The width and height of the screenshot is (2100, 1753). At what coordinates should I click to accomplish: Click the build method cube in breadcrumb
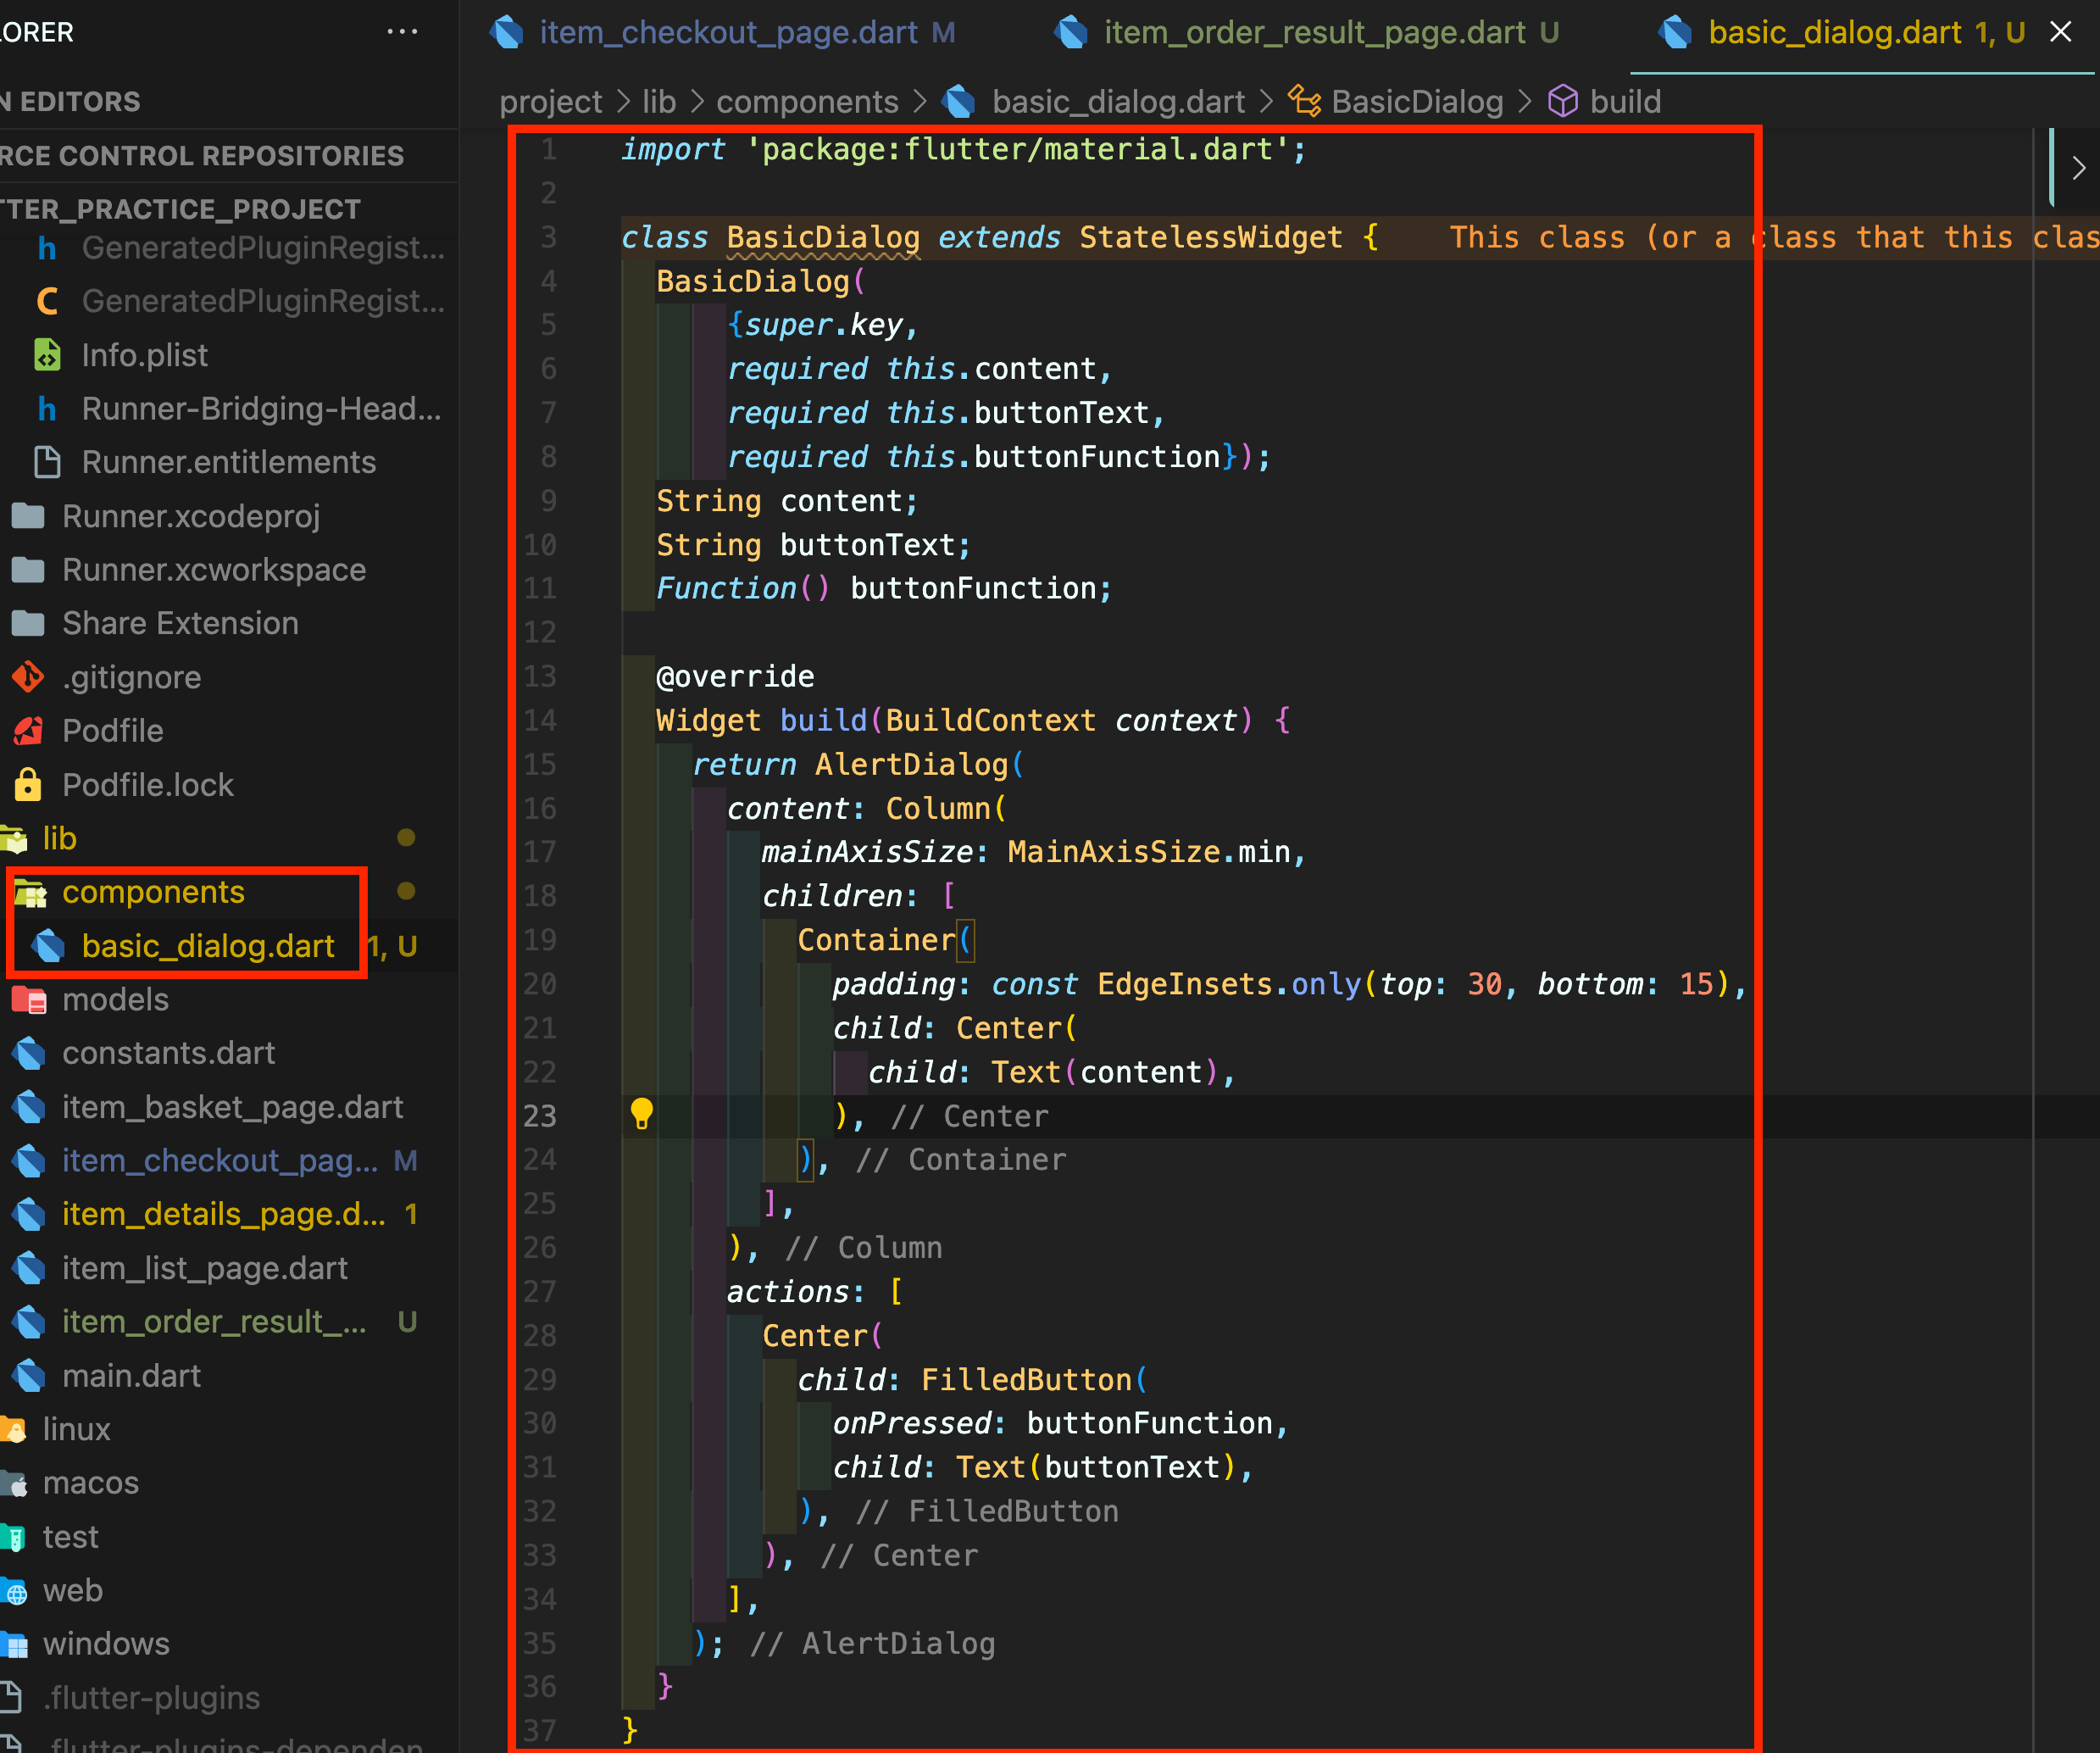click(x=1562, y=101)
